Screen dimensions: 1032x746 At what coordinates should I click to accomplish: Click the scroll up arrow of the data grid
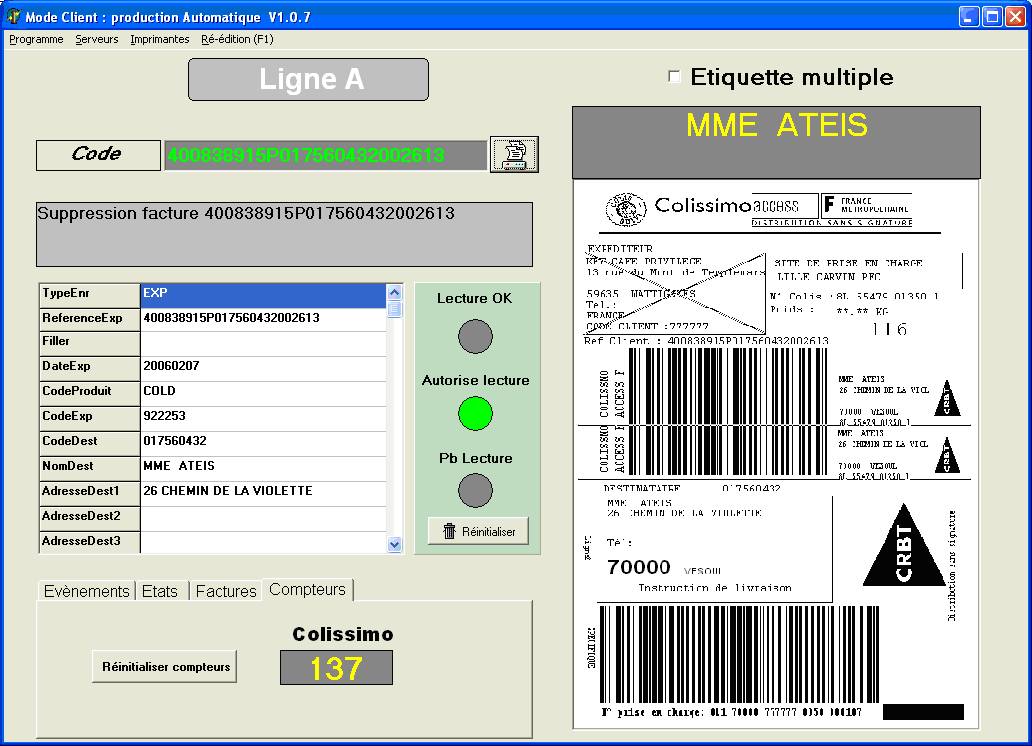394,292
